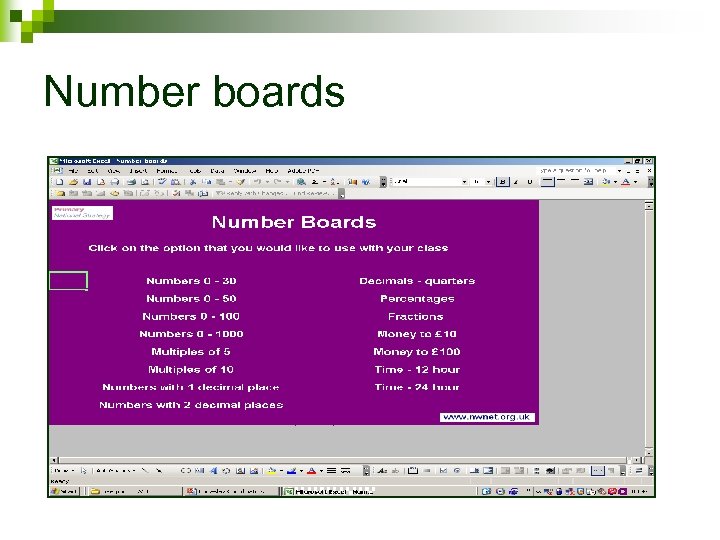
Task: Open the help question box dropdown arrow
Action: click(x=619, y=170)
